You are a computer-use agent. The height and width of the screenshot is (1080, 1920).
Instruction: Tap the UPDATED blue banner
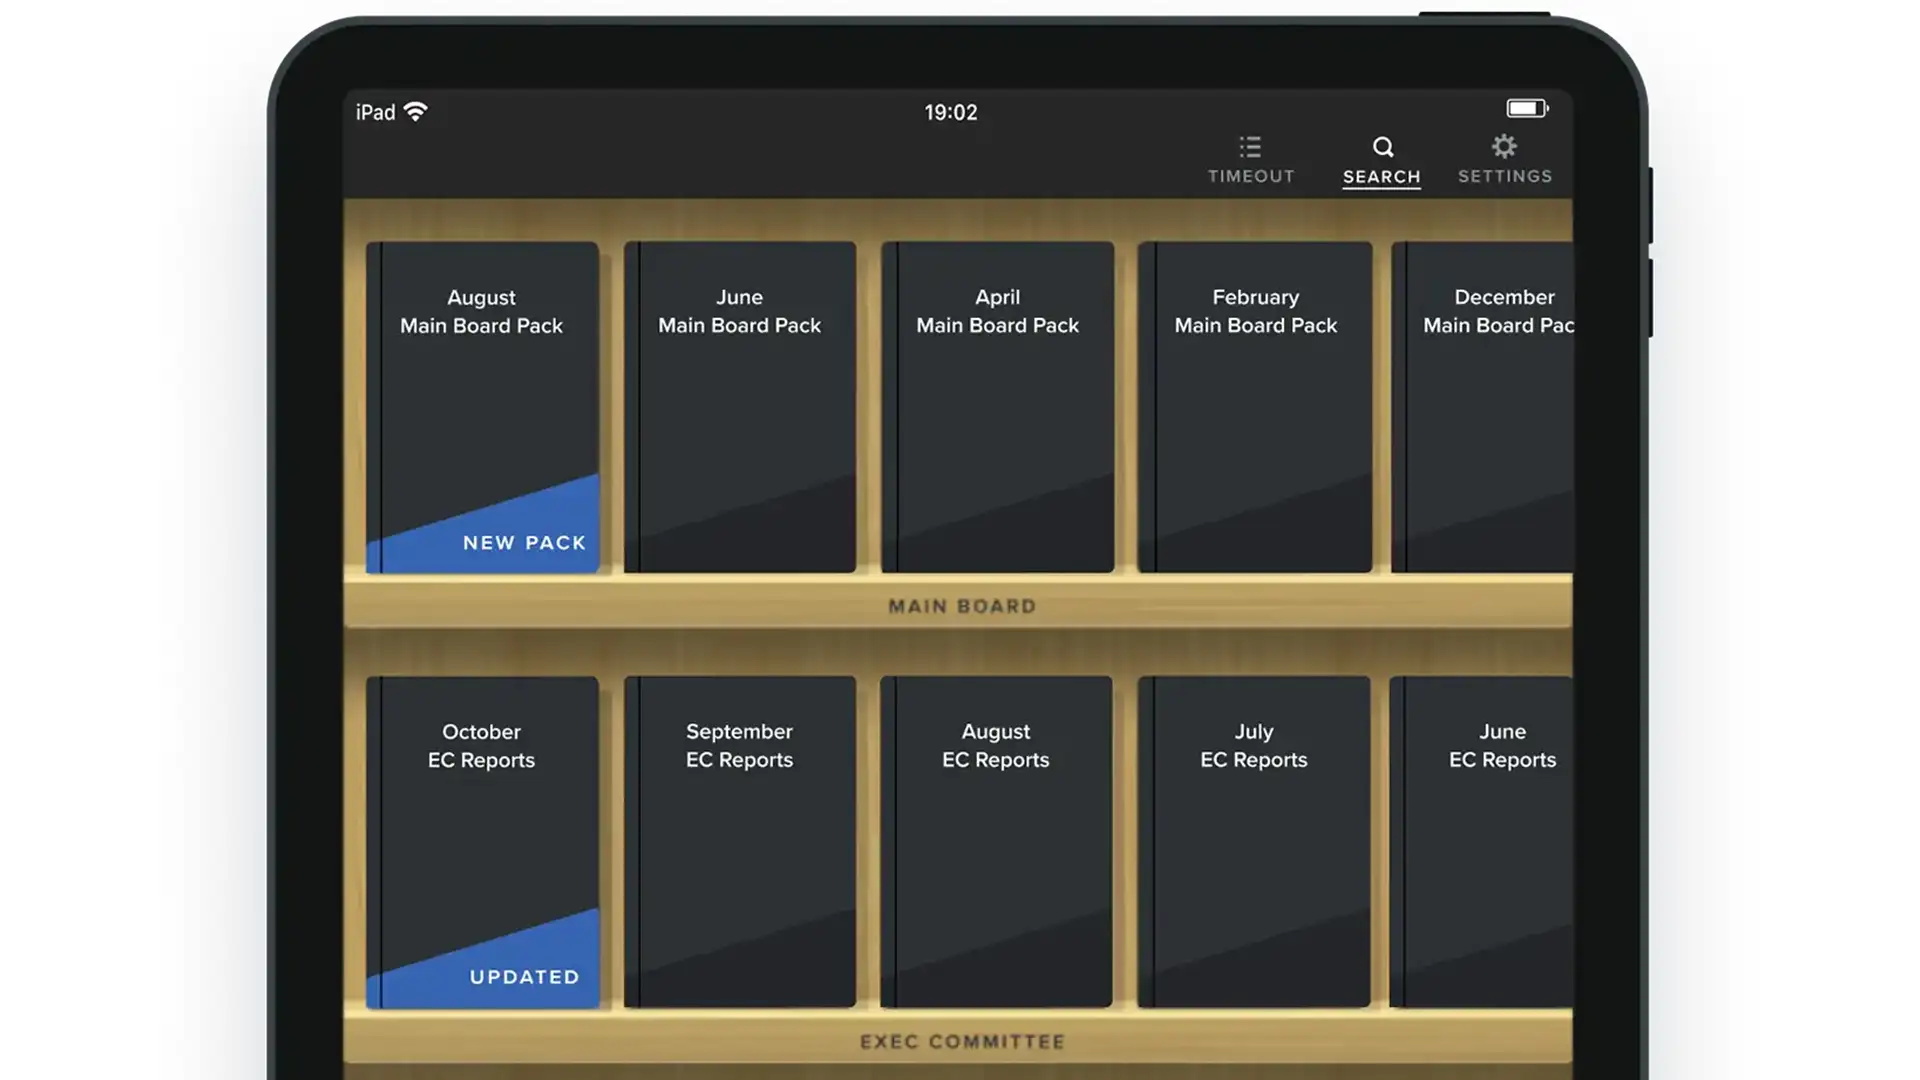524,977
